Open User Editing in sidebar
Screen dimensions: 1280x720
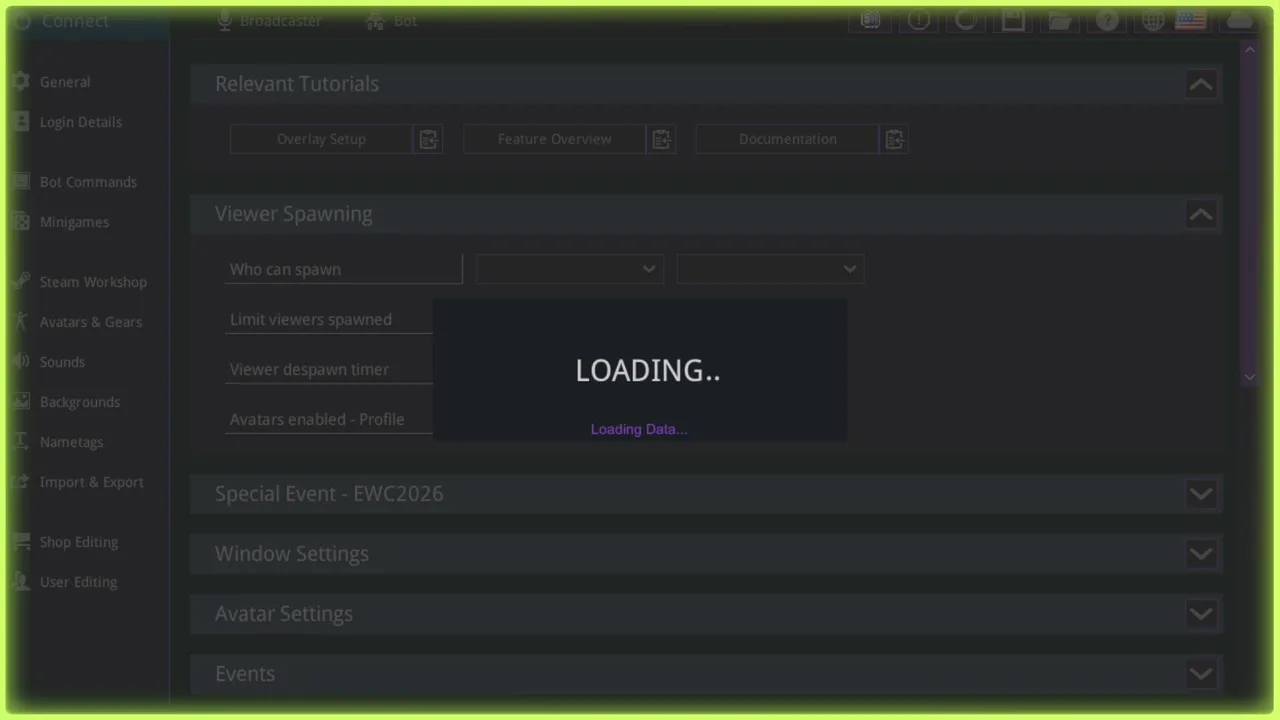click(x=78, y=582)
